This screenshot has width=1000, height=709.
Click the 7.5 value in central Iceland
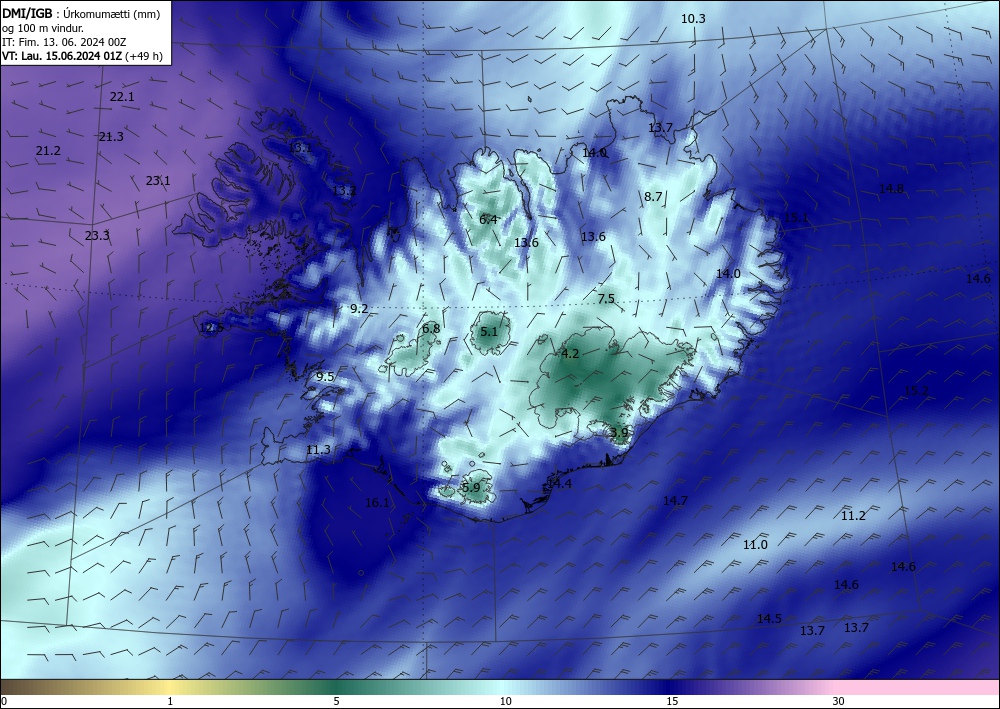[x=606, y=299]
